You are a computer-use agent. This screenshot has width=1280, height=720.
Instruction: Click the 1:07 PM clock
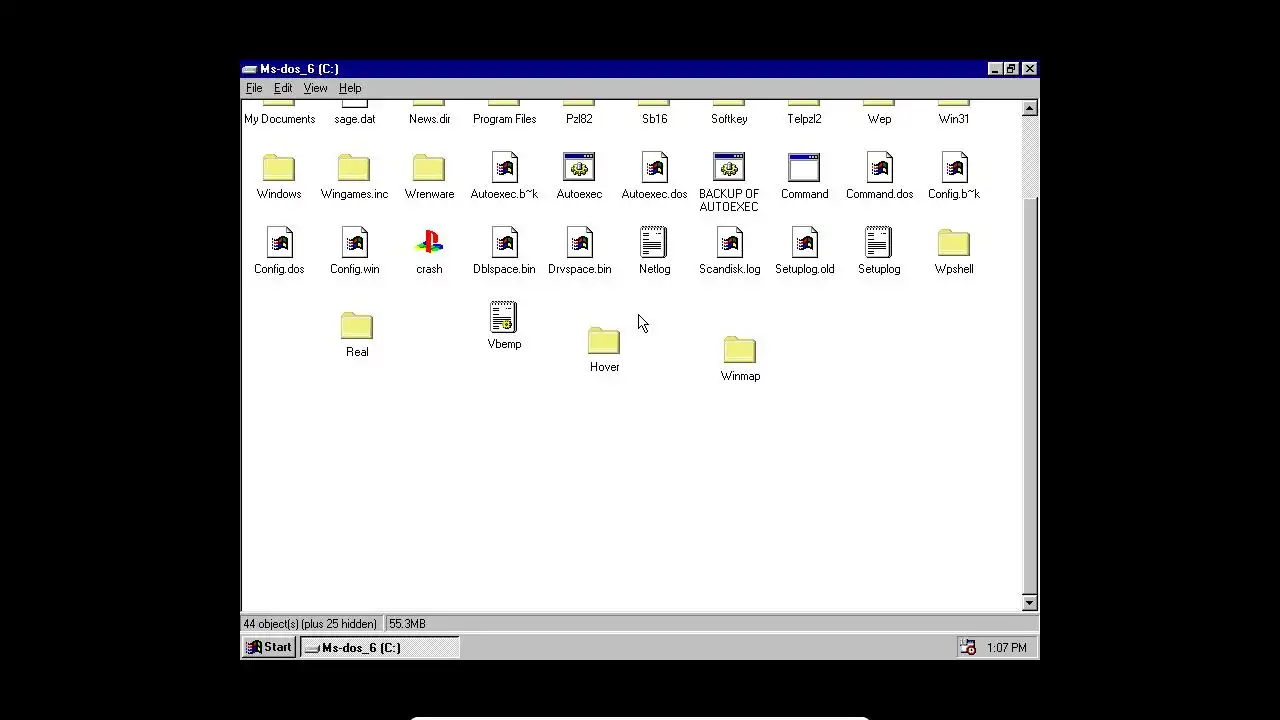coord(1006,648)
